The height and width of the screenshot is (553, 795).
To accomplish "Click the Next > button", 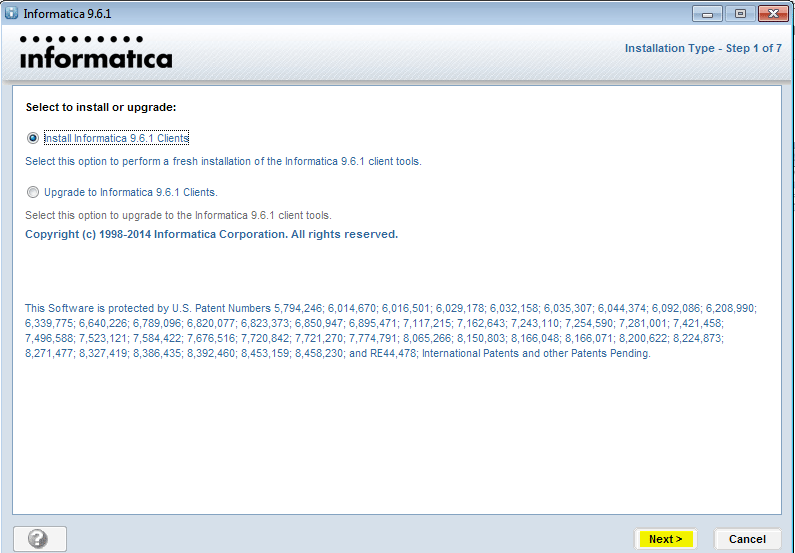I will click(x=665, y=539).
